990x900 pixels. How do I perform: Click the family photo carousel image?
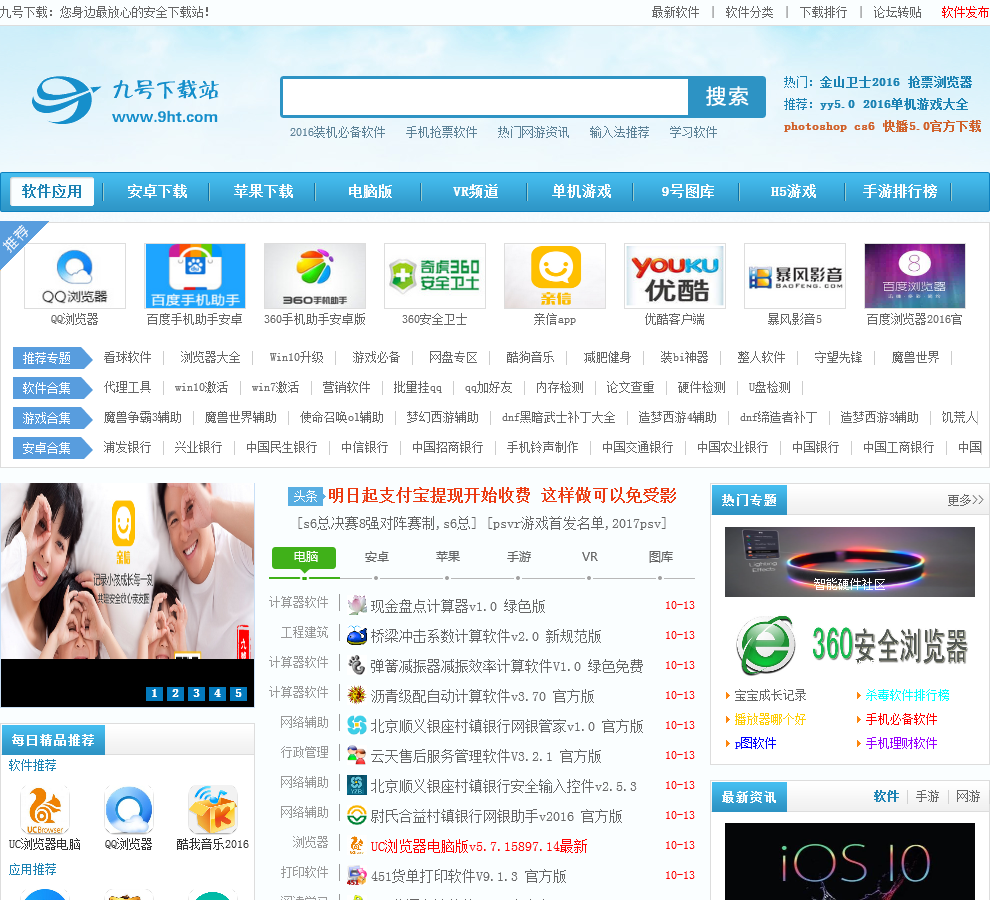point(127,572)
